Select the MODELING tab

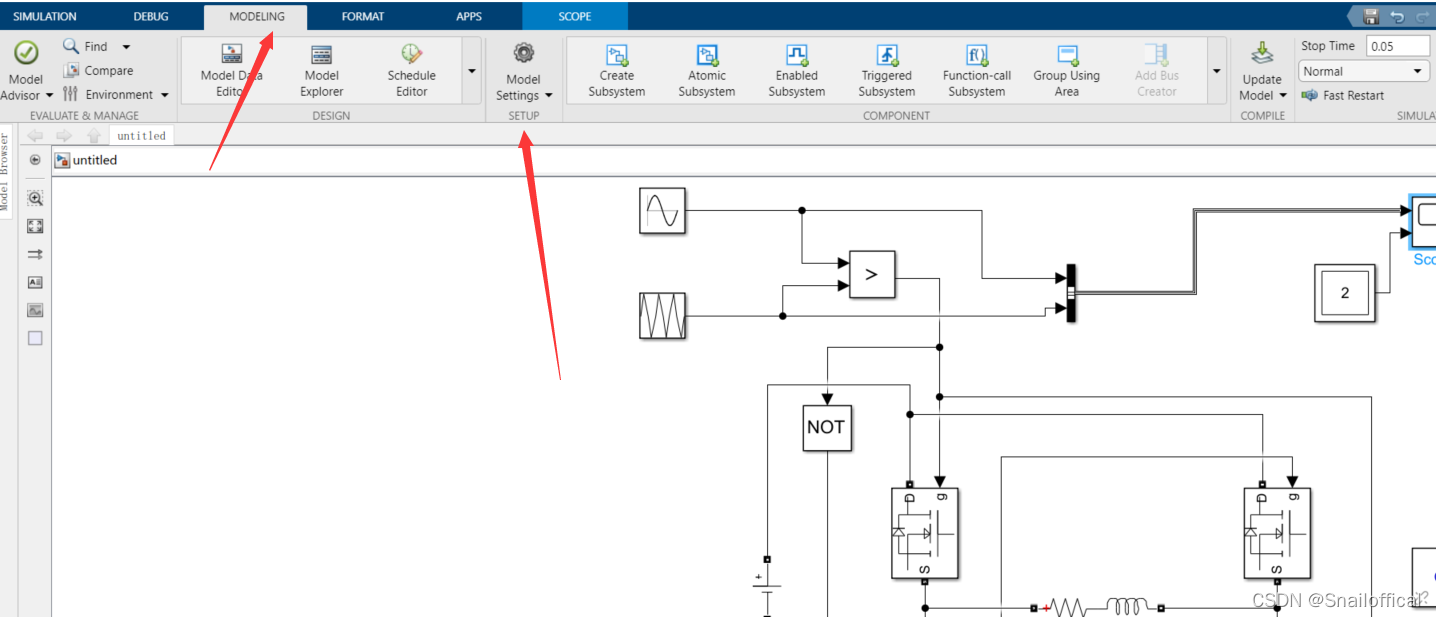click(x=256, y=16)
